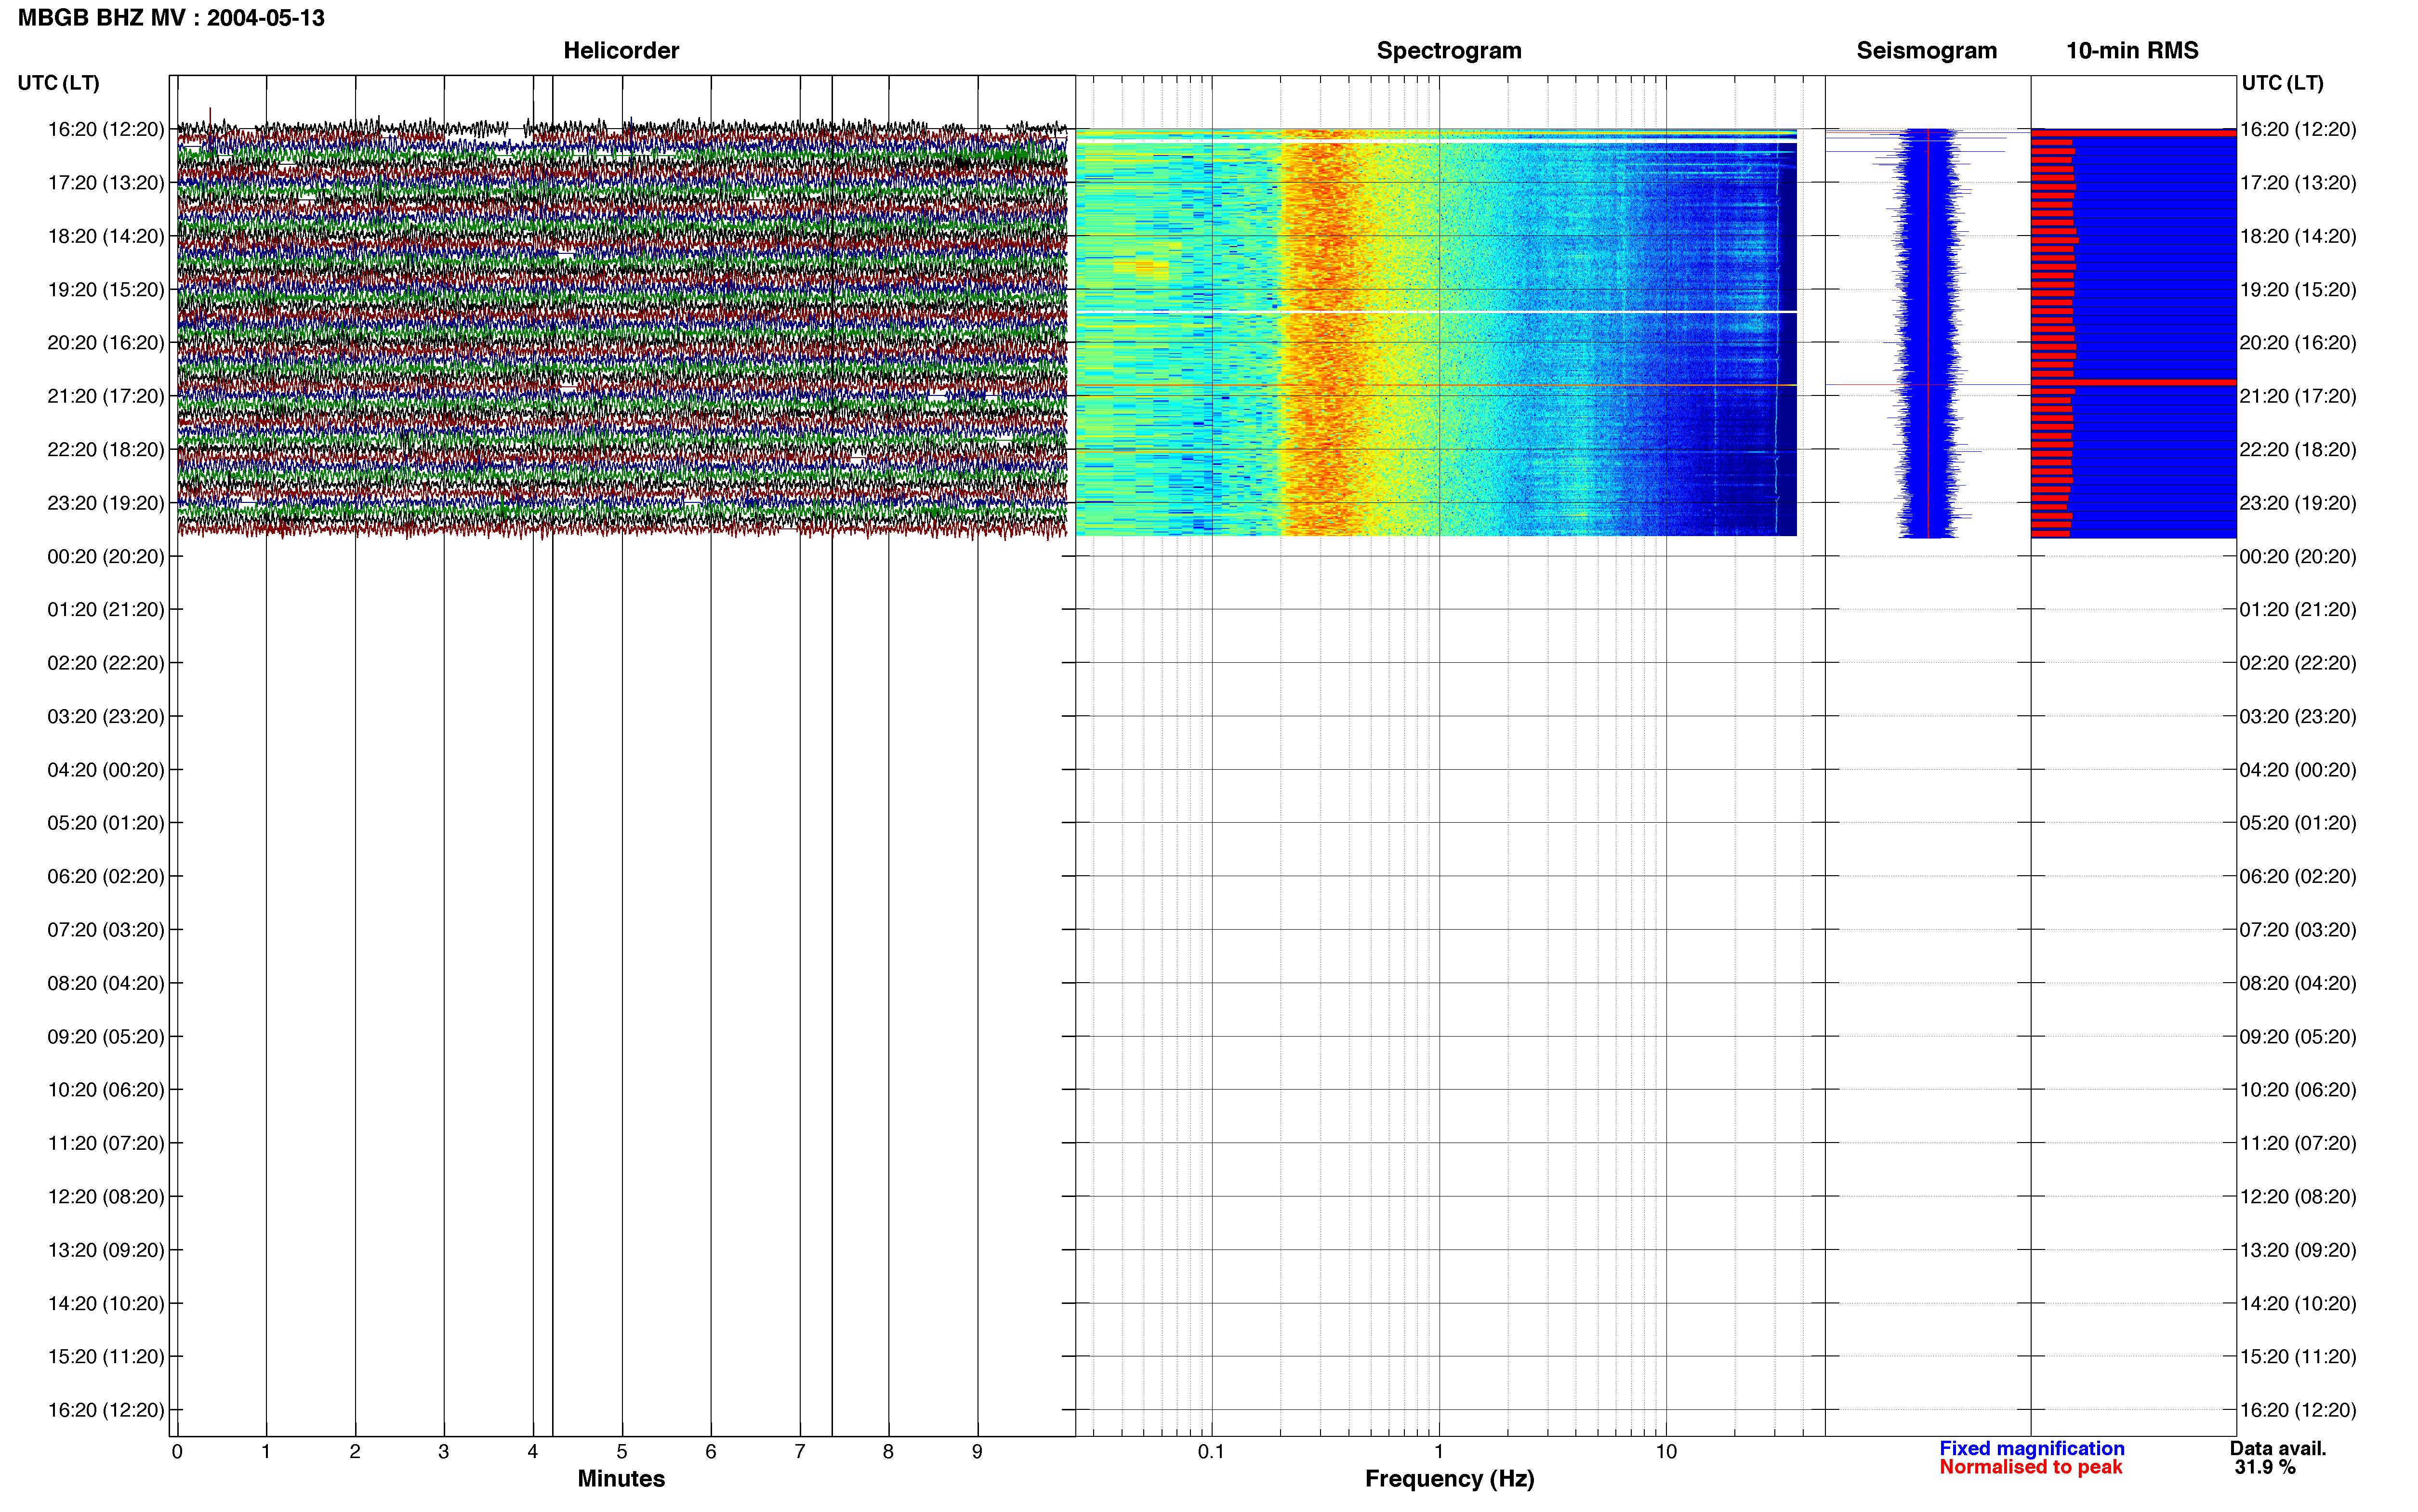The height and width of the screenshot is (1512, 2418).
Task: Click minute tick label 0 on helicorder axis
Action: click(x=177, y=1451)
